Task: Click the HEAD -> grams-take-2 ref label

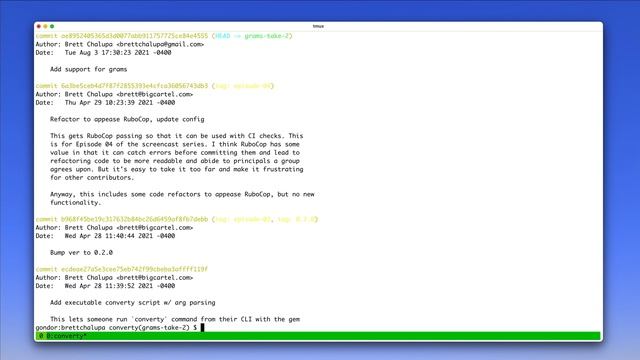Action: click(252, 36)
